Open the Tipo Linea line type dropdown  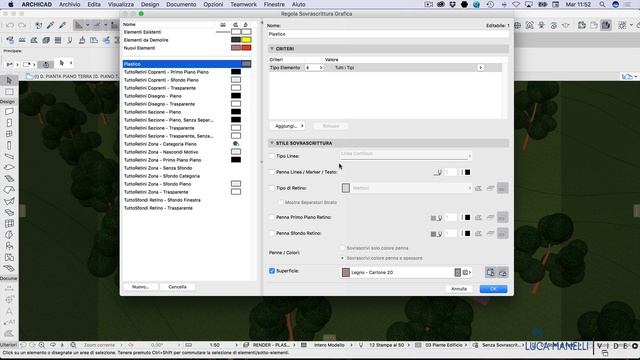point(406,156)
